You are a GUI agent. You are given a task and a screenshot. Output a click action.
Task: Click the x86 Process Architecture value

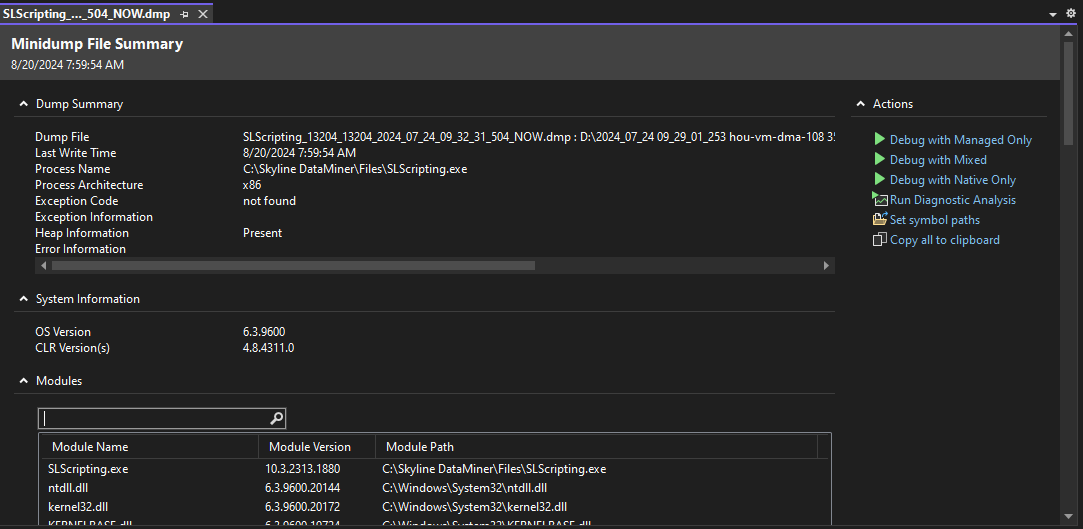tap(252, 185)
